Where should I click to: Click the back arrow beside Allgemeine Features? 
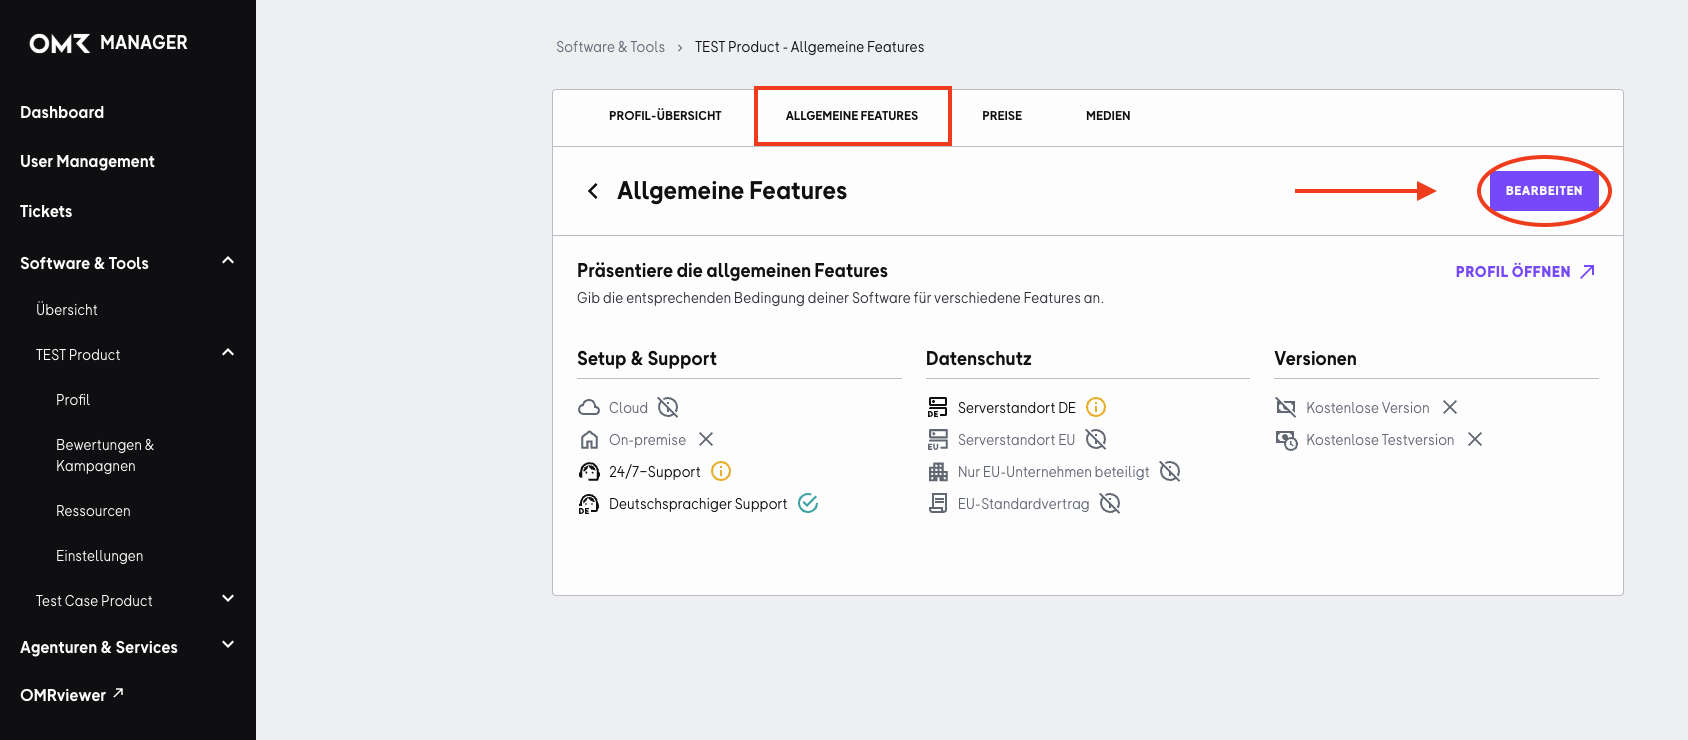tap(593, 191)
